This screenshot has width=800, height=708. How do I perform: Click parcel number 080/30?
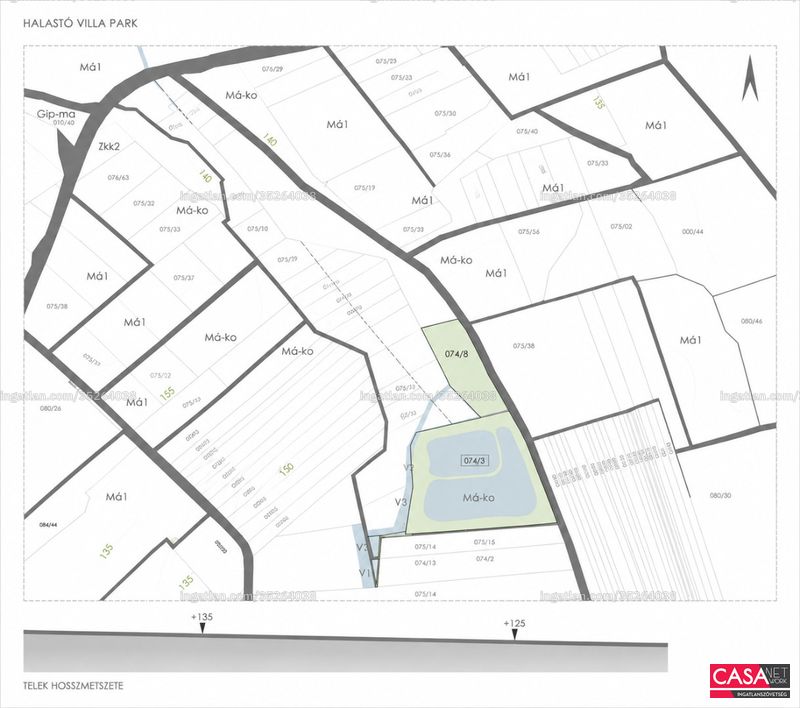(720, 495)
